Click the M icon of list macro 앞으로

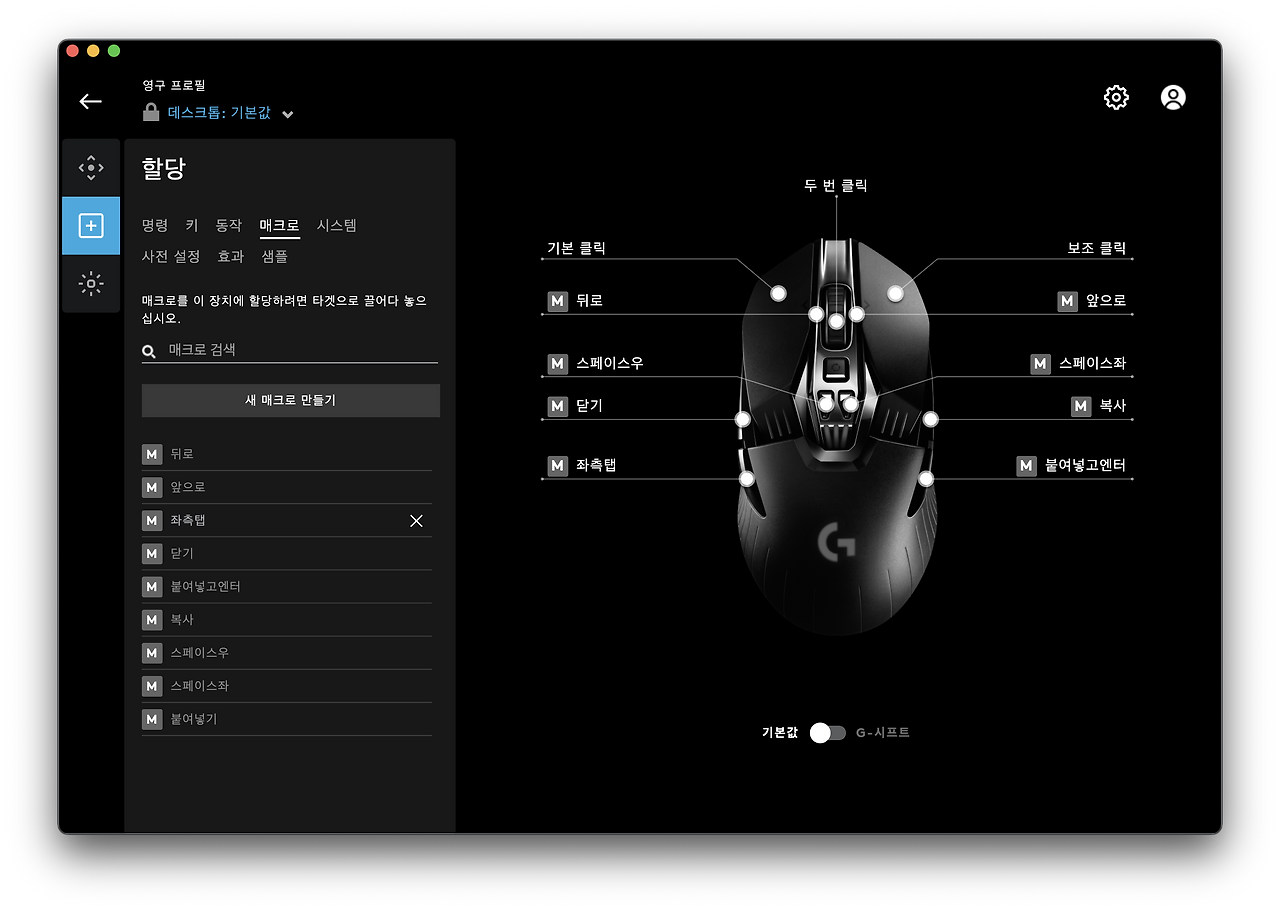click(x=152, y=487)
